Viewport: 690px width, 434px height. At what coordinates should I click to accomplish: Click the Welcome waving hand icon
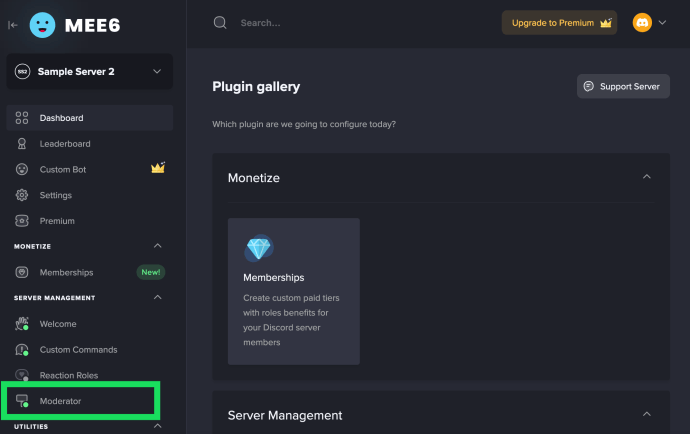coord(22,324)
